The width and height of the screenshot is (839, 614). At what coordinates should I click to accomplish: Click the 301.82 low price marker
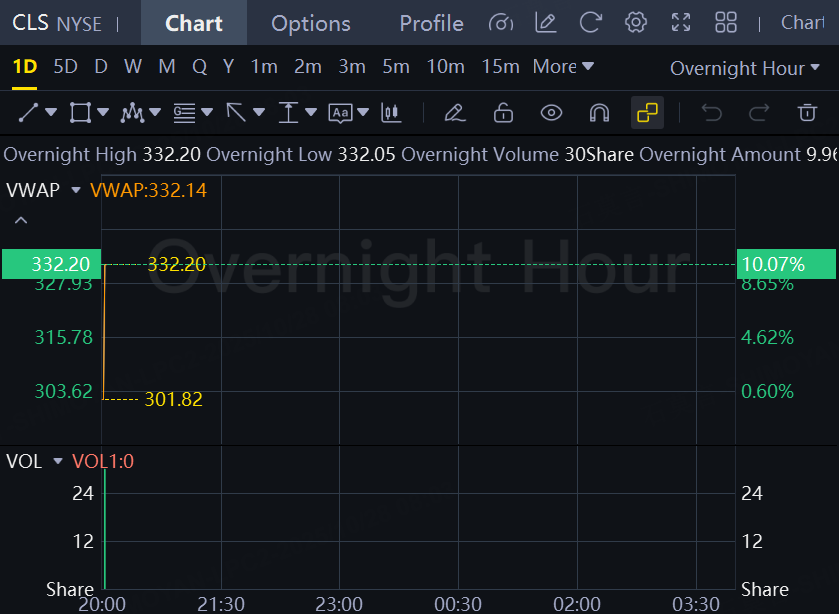pyautogui.click(x=173, y=399)
